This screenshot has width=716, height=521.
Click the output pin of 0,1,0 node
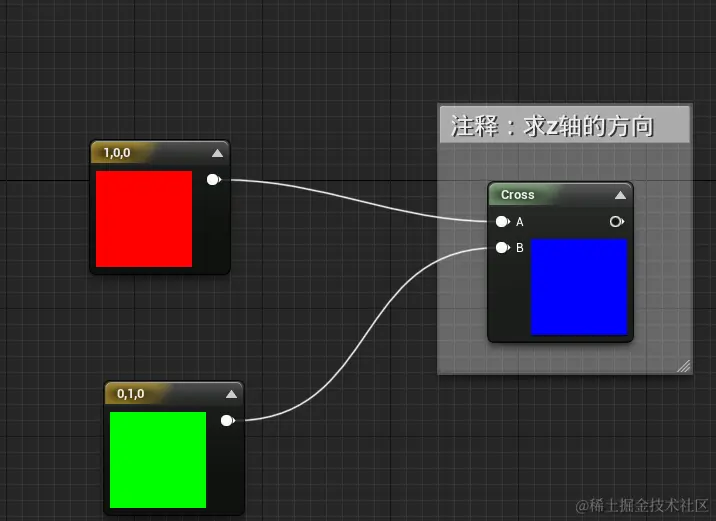pyautogui.click(x=227, y=421)
